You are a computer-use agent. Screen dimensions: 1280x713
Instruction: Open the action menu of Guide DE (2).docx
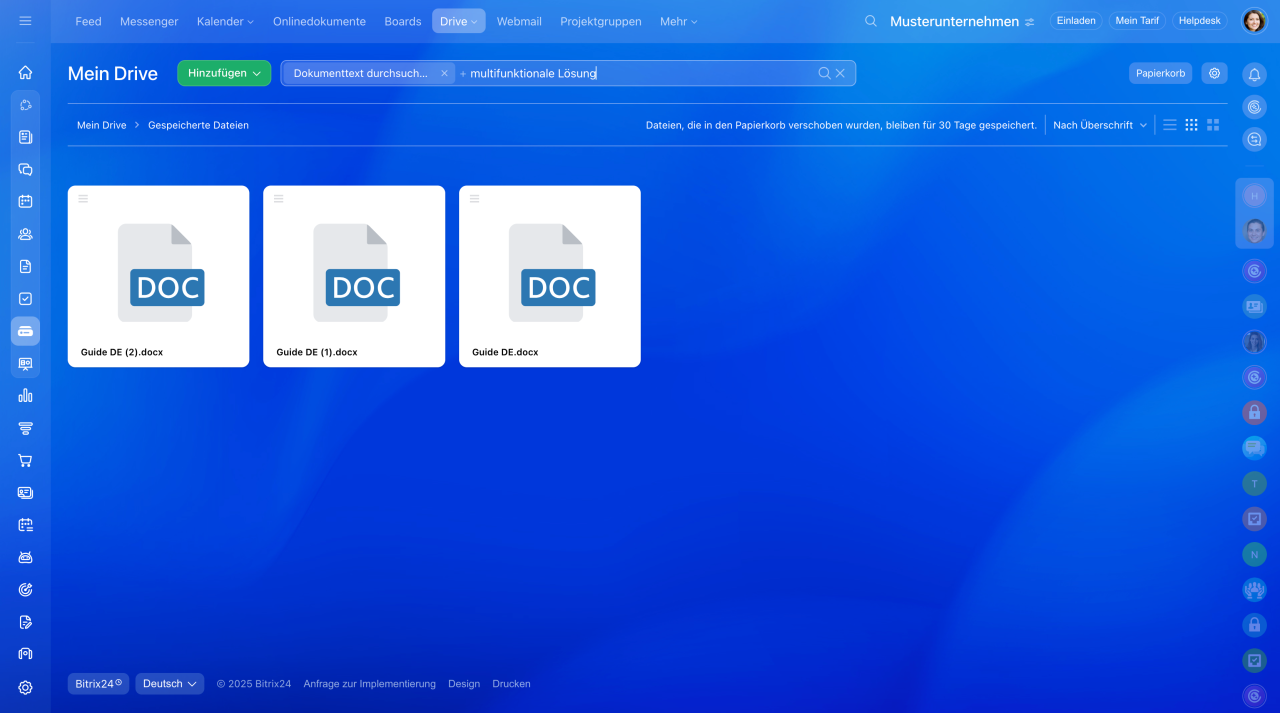pos(83,199)
